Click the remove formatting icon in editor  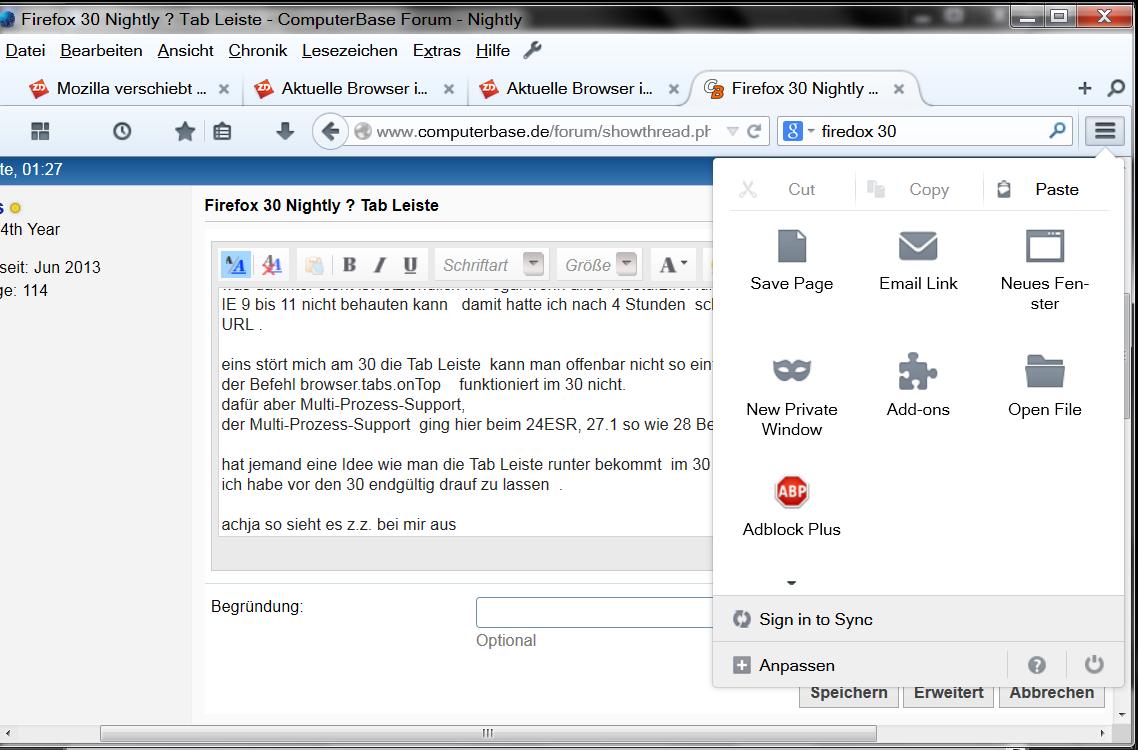pyautogui.click(x=272, y=265)
